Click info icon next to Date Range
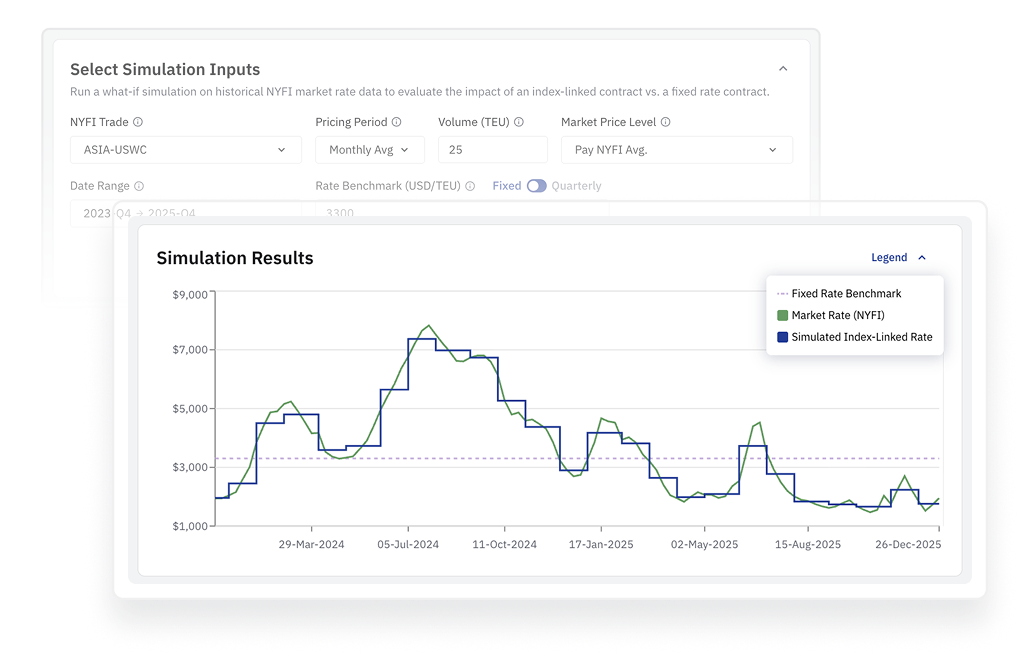Image resolution: width=1028 pixels, height=662 pixels. click(x=139, y=186)
